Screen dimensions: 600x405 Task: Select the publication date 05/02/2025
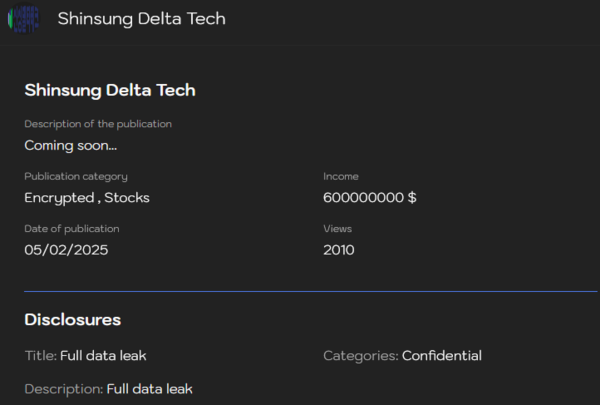(66, 250)
